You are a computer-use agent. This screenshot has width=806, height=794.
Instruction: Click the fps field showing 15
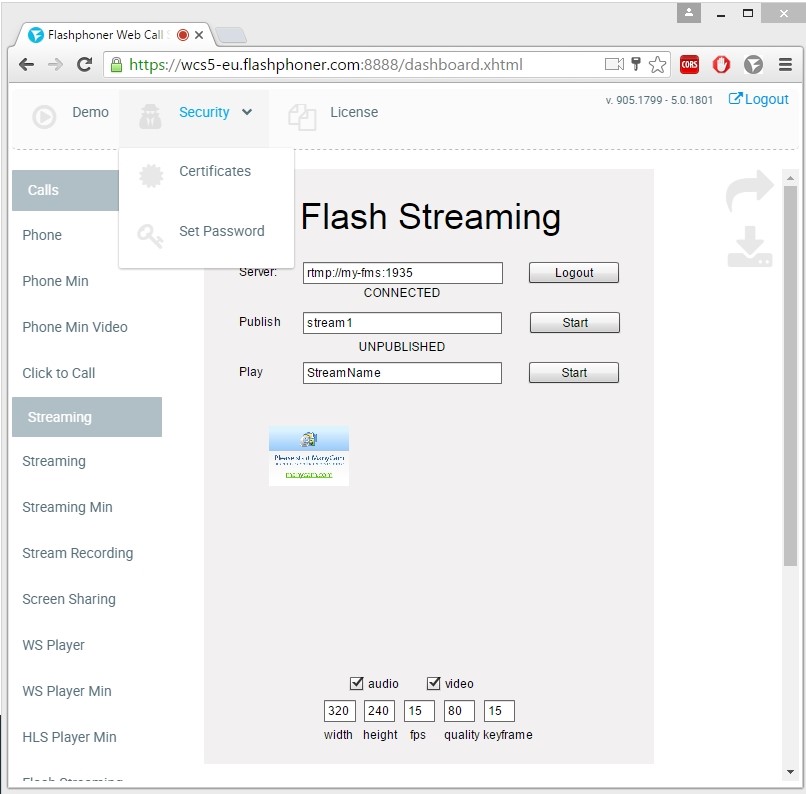pyautogui.click(x=419, y=711)
